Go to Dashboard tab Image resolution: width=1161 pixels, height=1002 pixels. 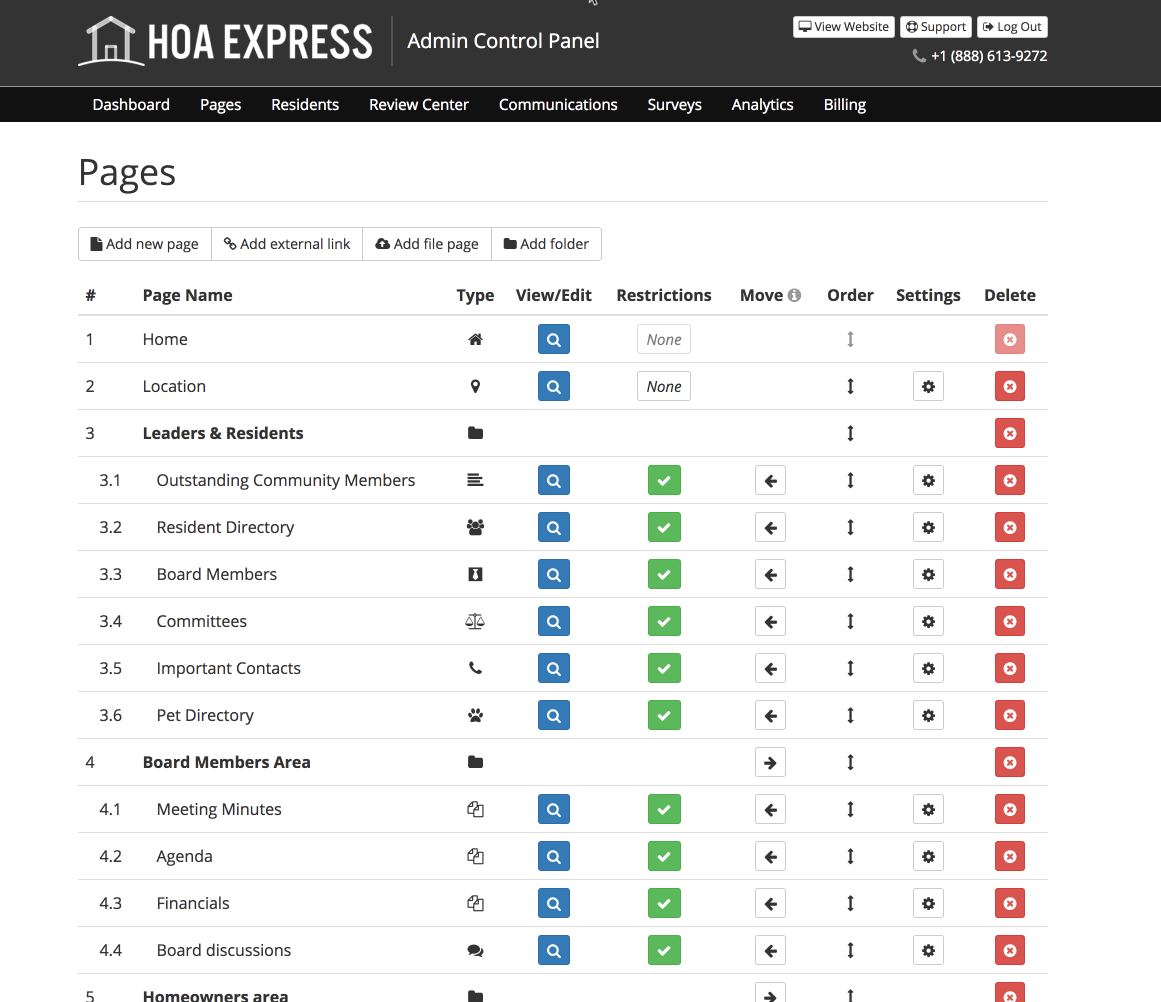[131, 104]
